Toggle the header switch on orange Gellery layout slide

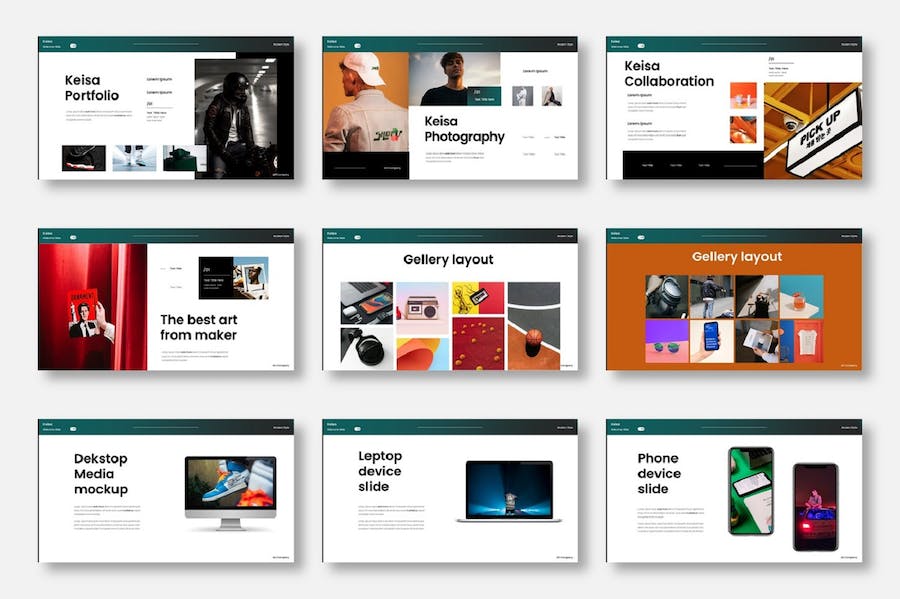coord(641,238)
